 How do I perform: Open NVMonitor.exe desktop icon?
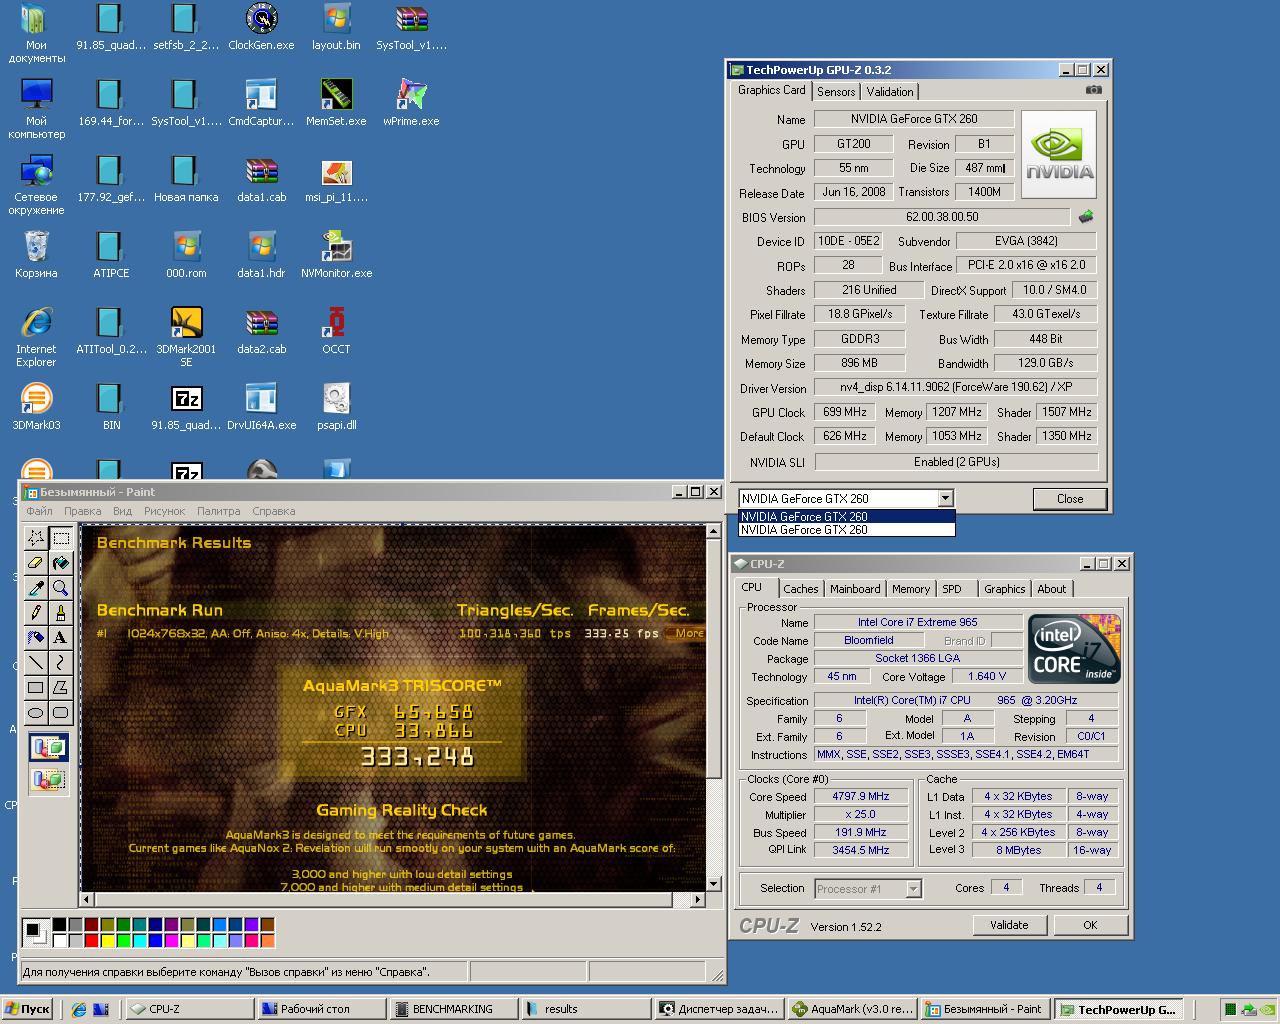coord(336,255)
